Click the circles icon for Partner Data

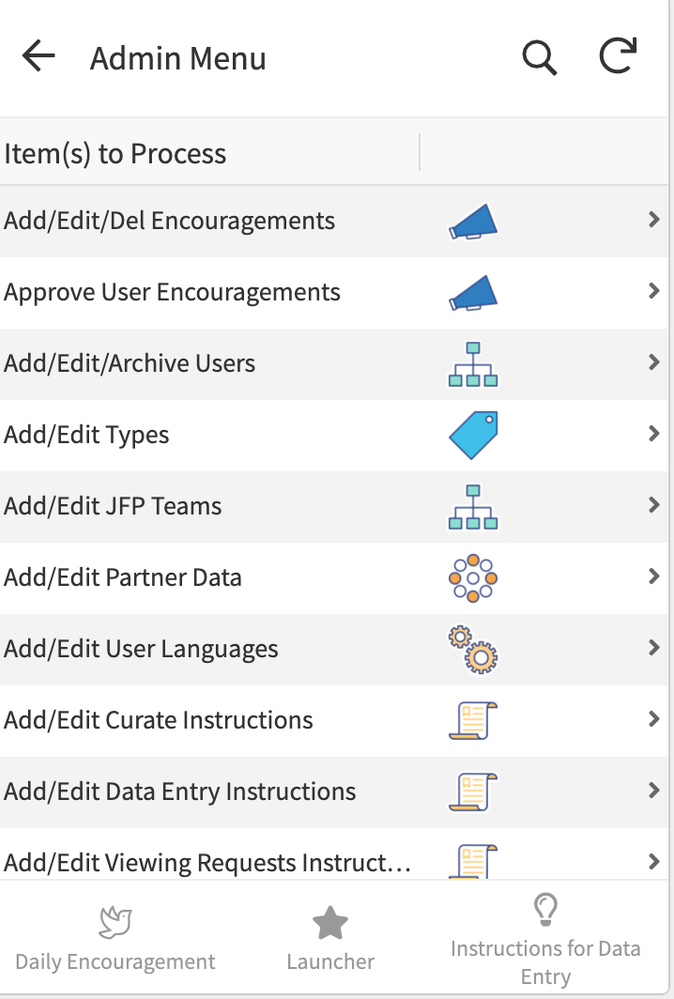click(473, 578)
